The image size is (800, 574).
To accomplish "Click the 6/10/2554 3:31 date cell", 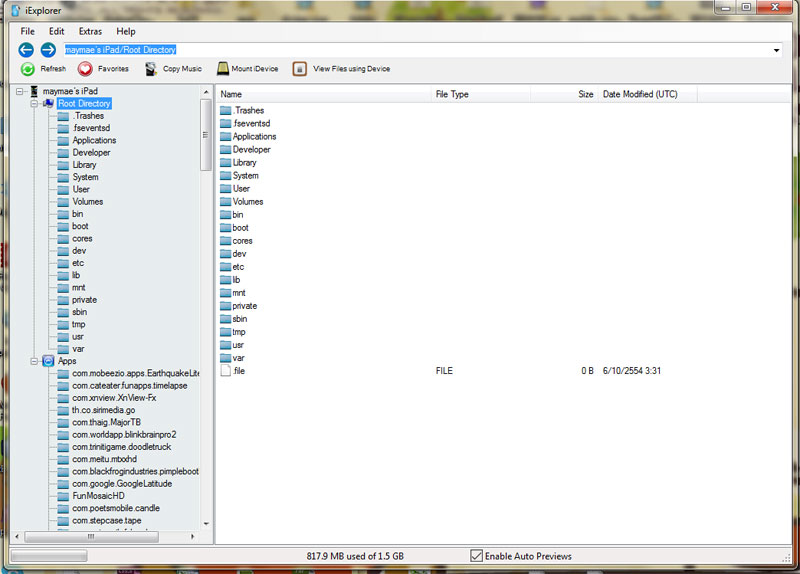I will pyautogui.click(x=632, y=371).
